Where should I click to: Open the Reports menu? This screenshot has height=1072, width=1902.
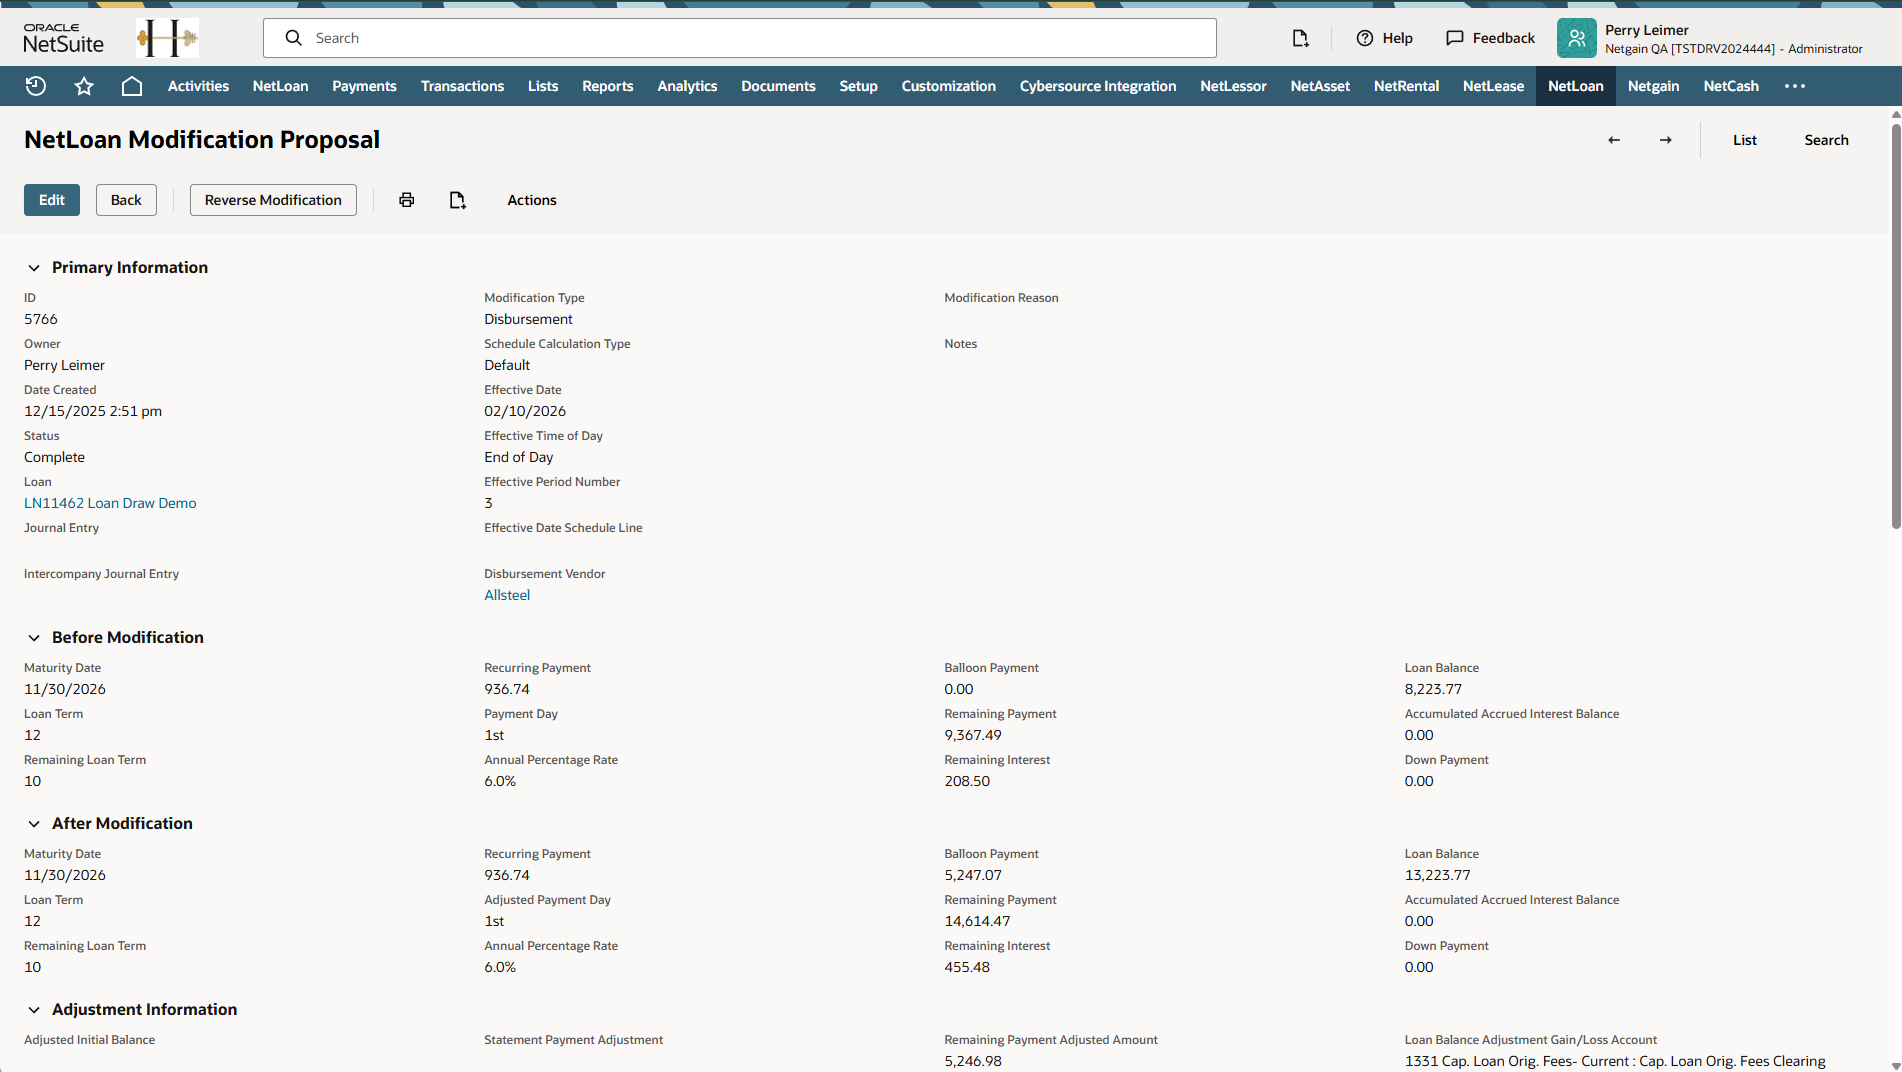pyautogui.click(x=607, y=86)
